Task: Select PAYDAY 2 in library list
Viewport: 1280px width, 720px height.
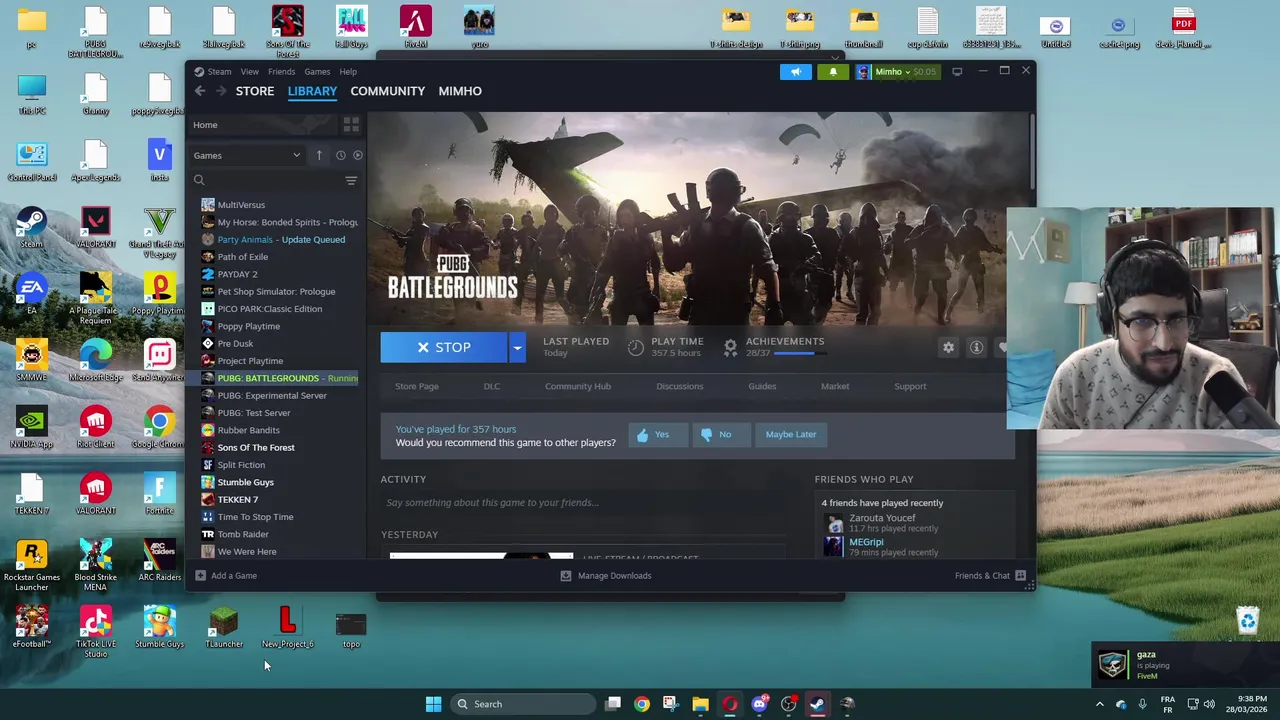Action: [x=237, y=274]
